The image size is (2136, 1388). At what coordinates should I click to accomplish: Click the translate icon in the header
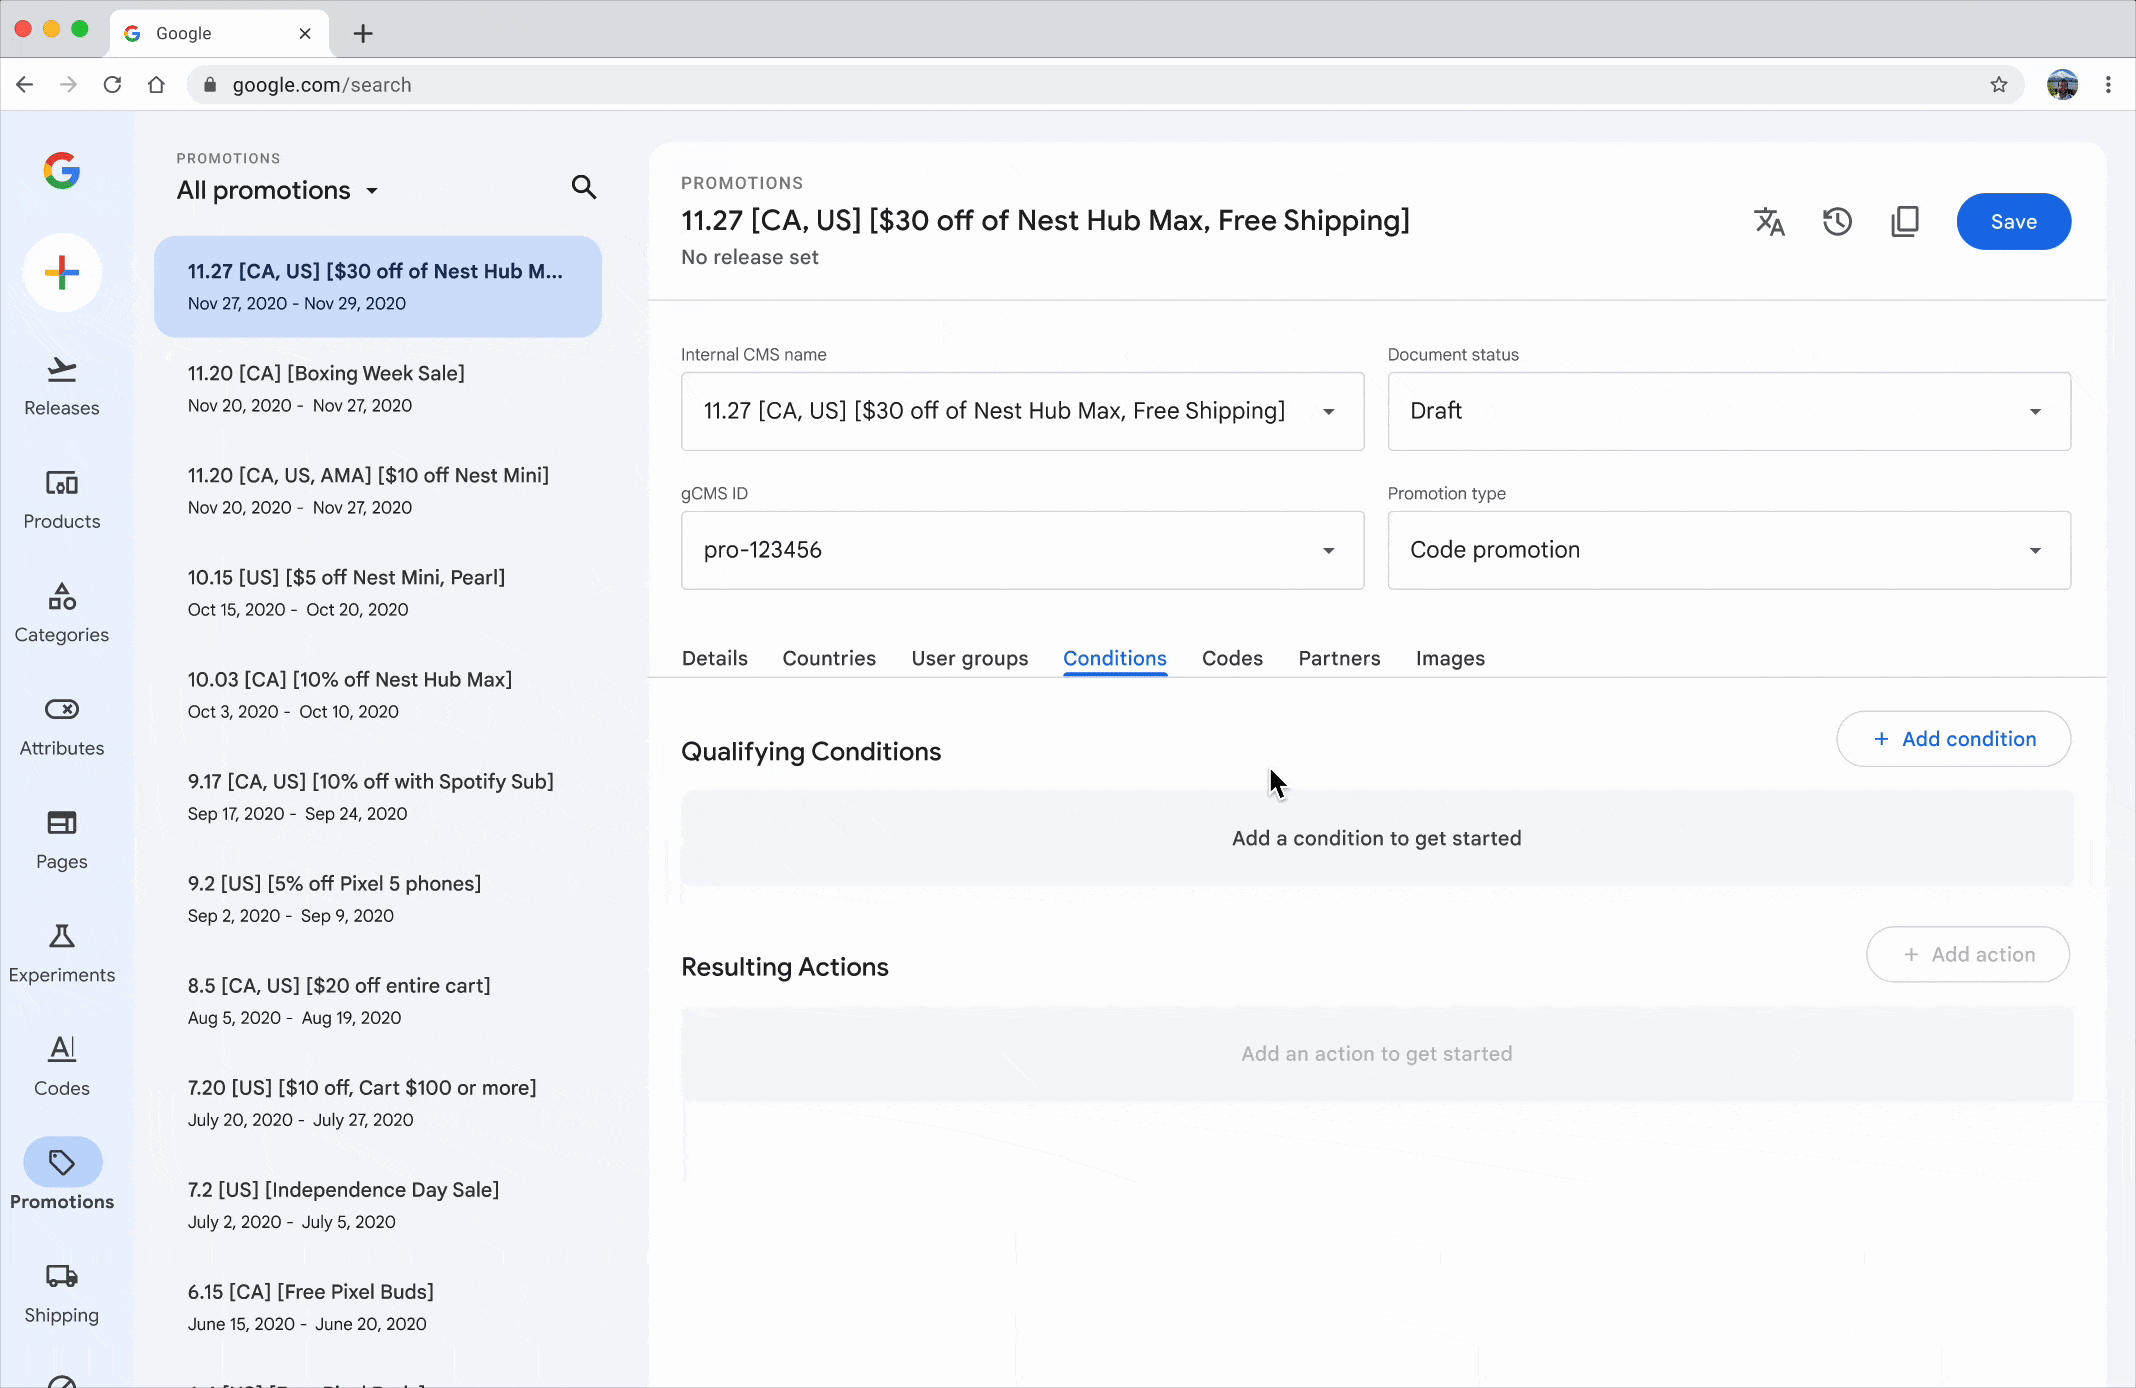(x=1769, y=222)
